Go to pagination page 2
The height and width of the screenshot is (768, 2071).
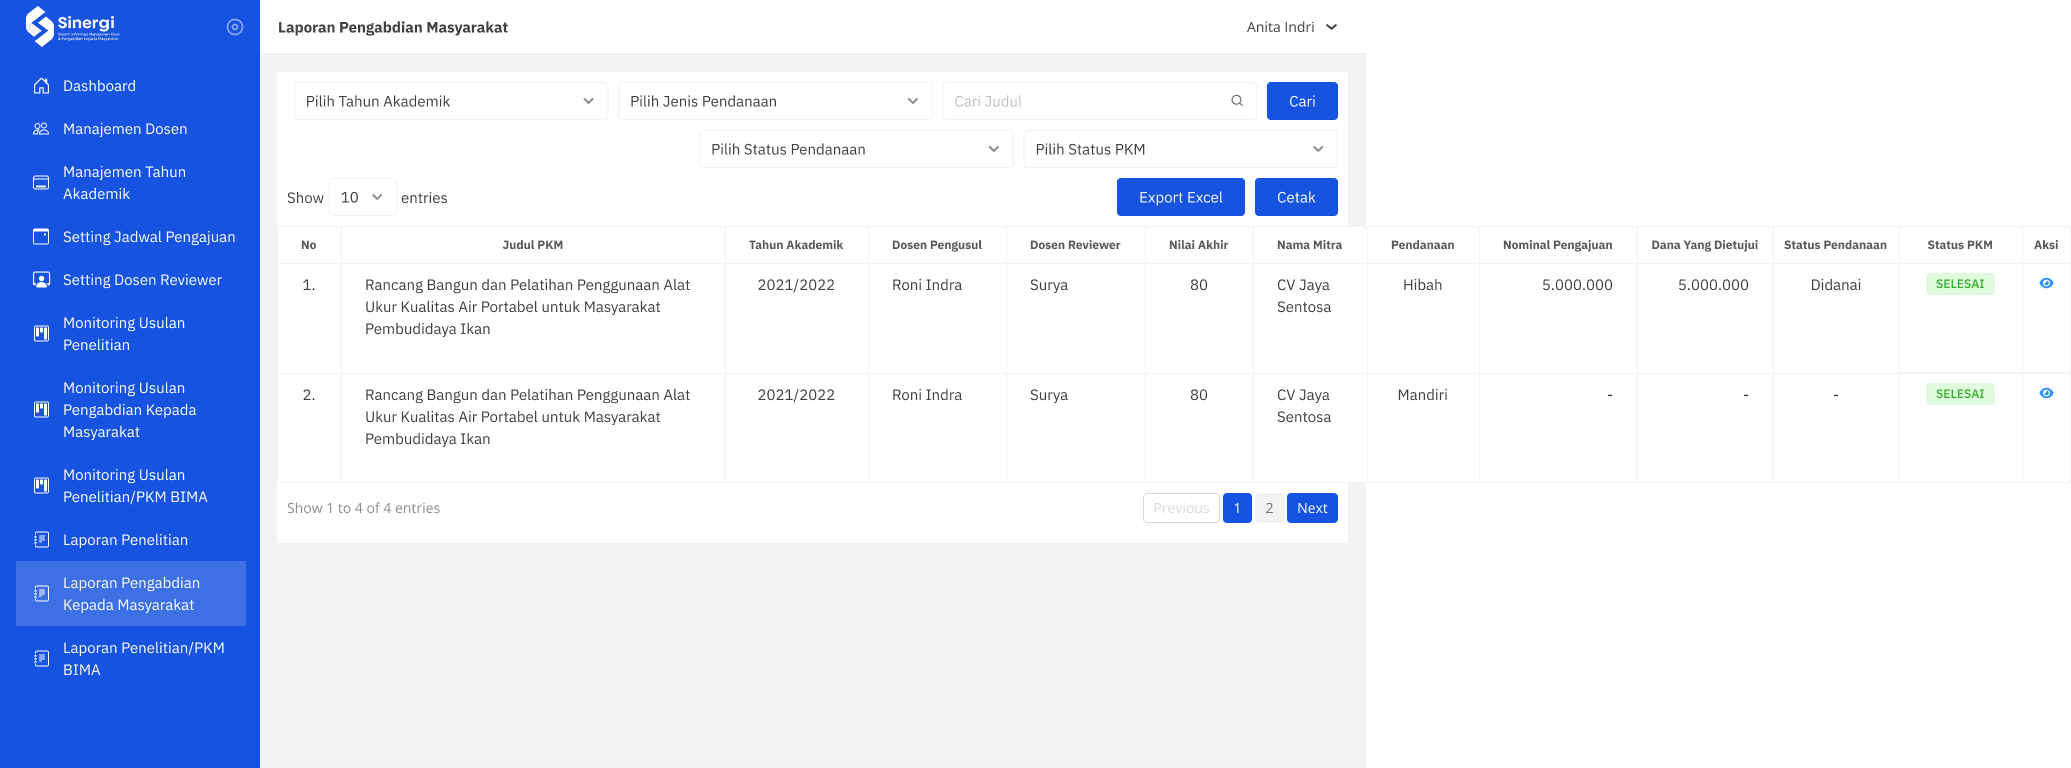[1269, 508]
